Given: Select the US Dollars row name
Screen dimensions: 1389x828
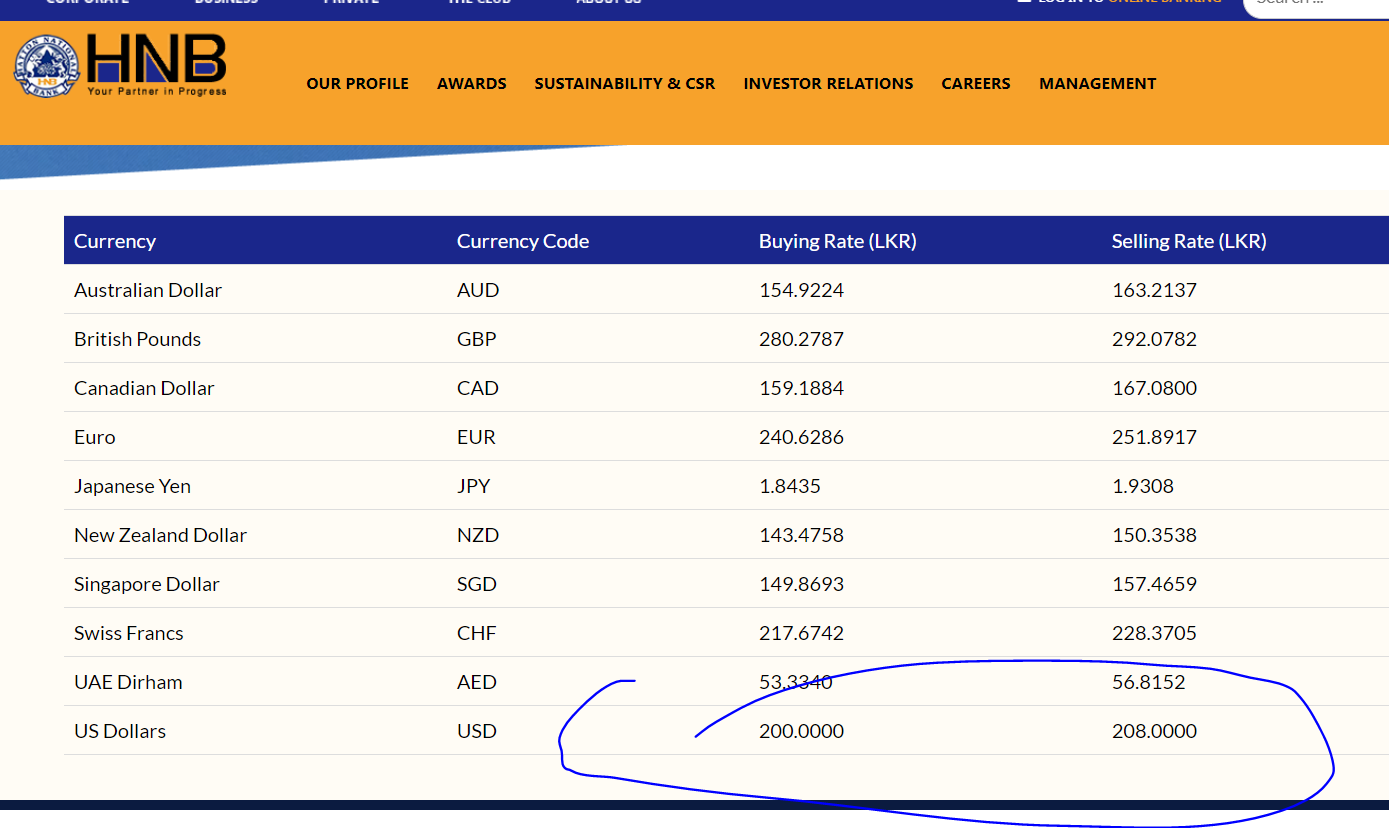Looking at the screenshot, I should click(120, 731).
